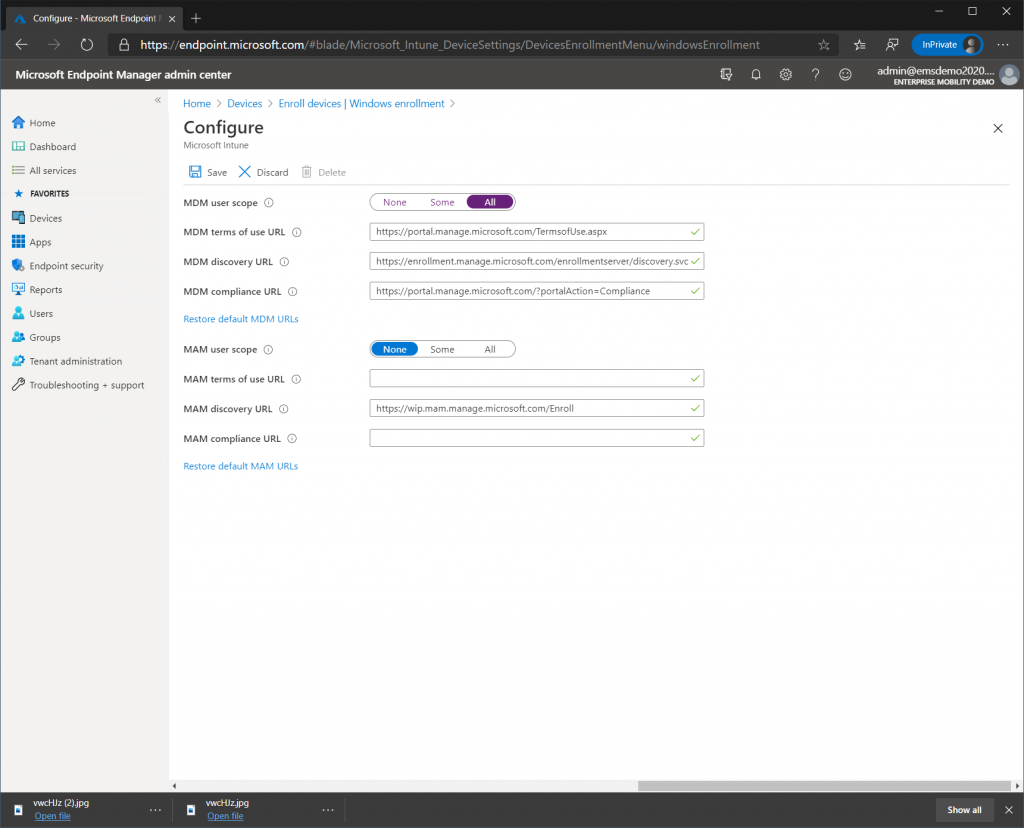Image resolution: width=1024 pixels, height=828 pixels.
Task: Open the admin account menu
Action: [x=947, y=75]
